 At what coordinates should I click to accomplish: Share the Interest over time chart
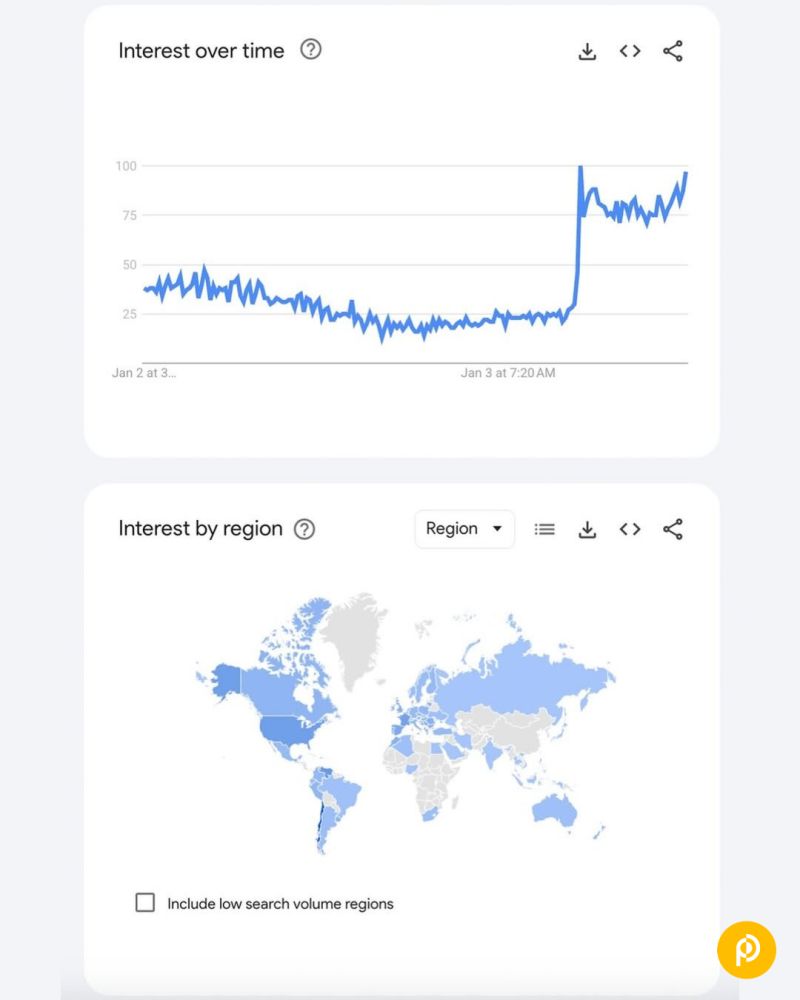[x=673, y=51]
